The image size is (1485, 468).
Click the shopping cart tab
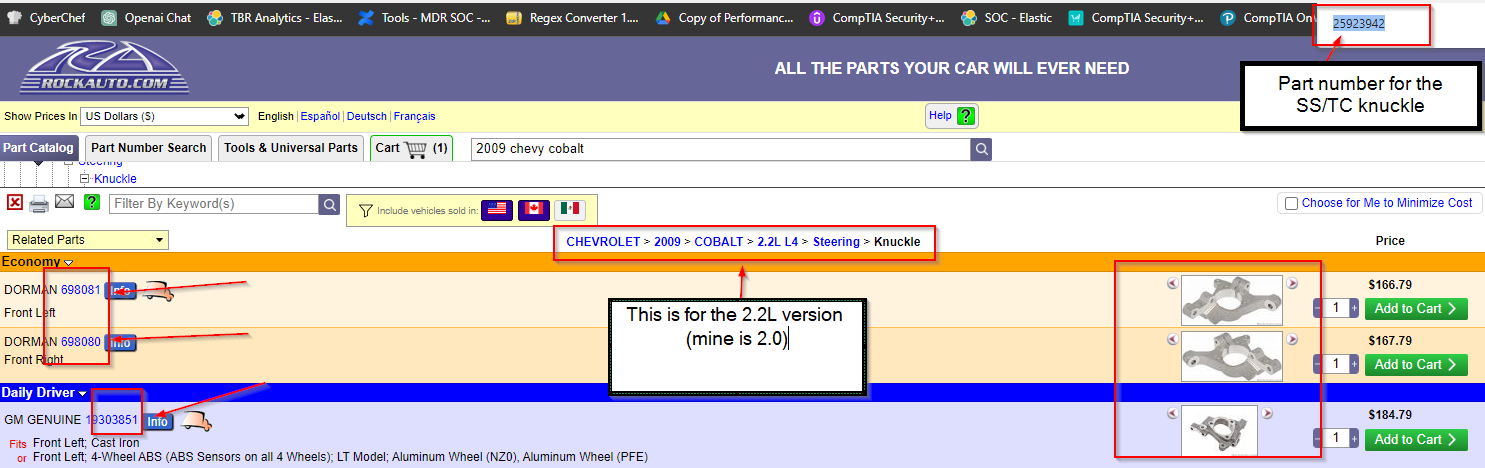[411, 148]
